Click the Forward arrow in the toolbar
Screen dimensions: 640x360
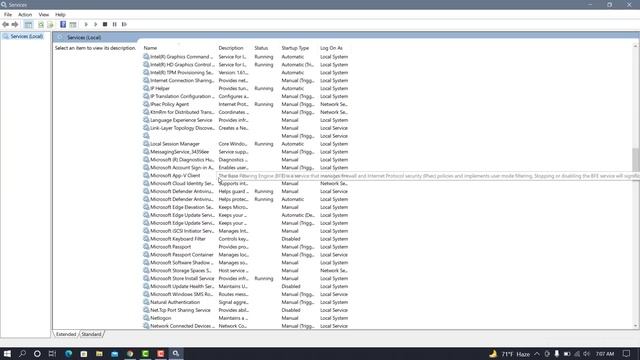15,24
